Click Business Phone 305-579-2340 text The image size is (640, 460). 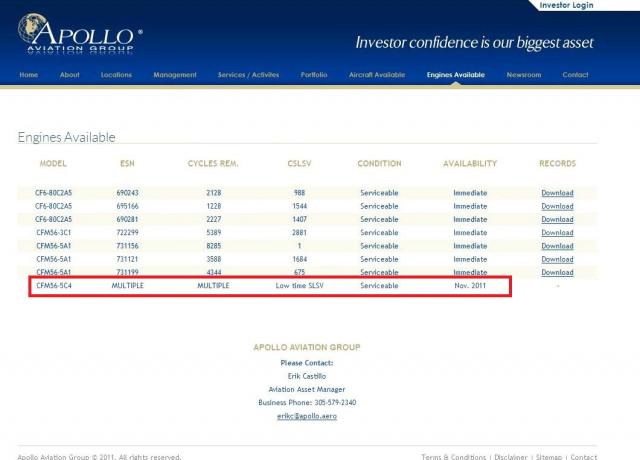coord(307,402)
